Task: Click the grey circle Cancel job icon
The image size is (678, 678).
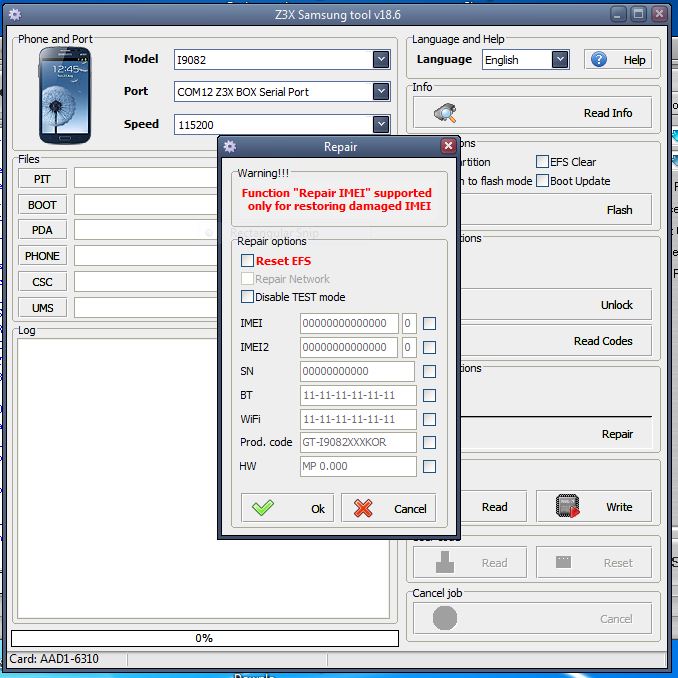Action: coord(445,618)
